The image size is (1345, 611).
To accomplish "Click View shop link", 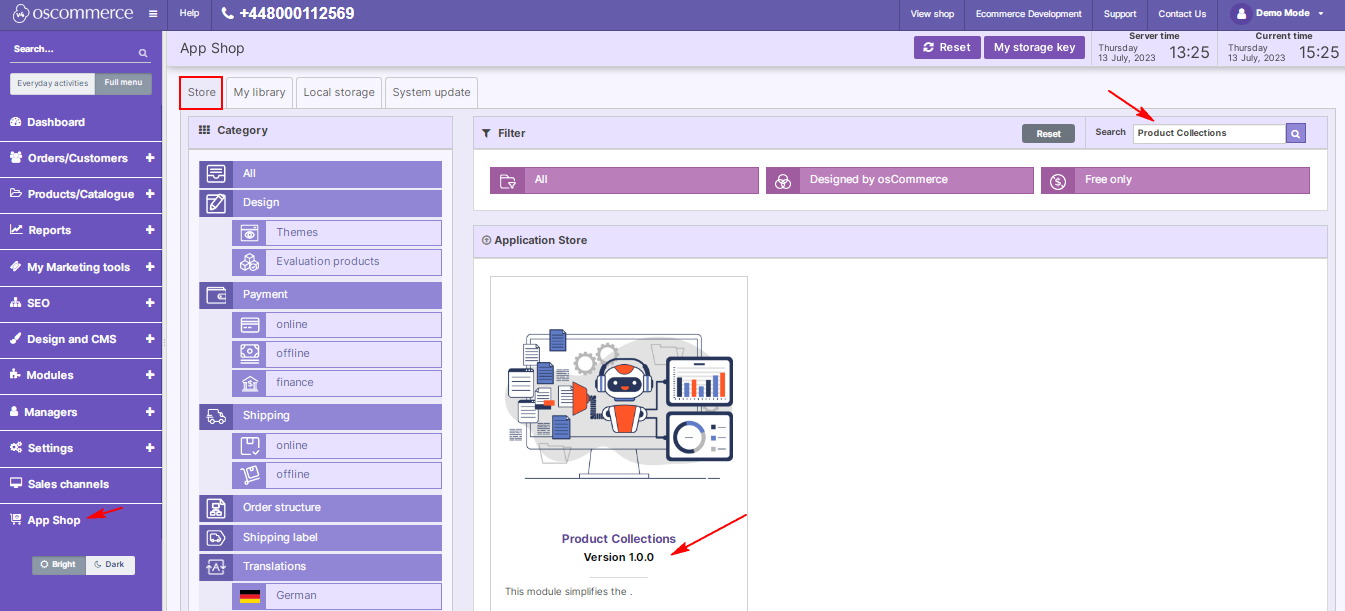I will [933, 14].
